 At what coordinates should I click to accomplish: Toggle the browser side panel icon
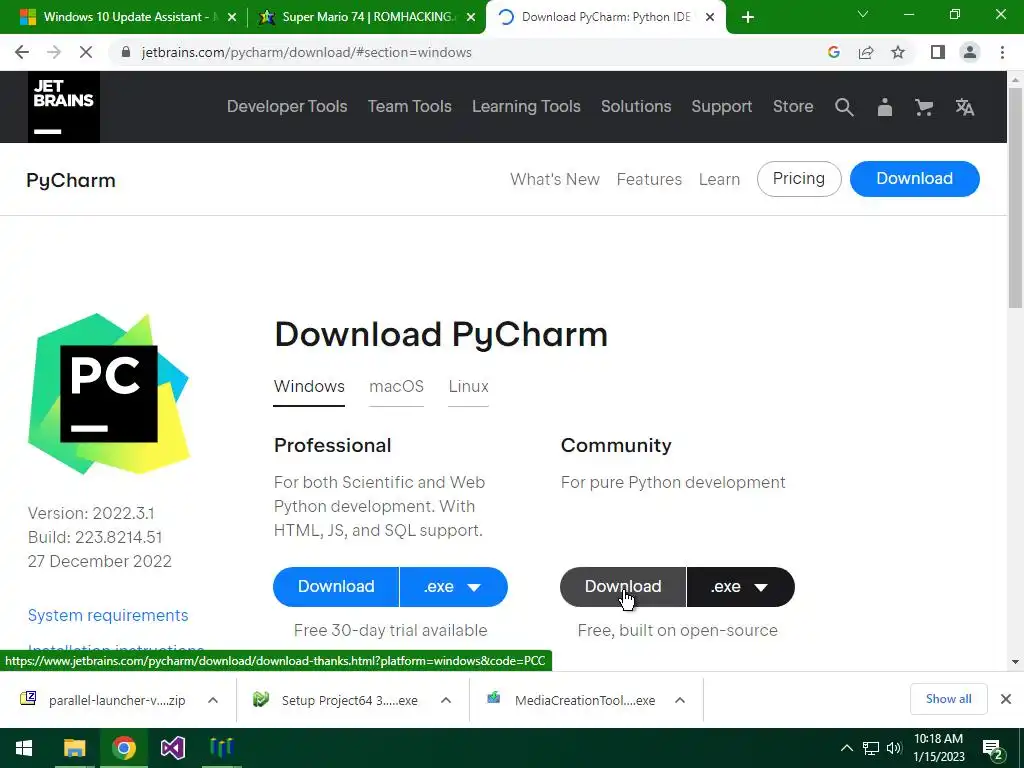[938, 52]
